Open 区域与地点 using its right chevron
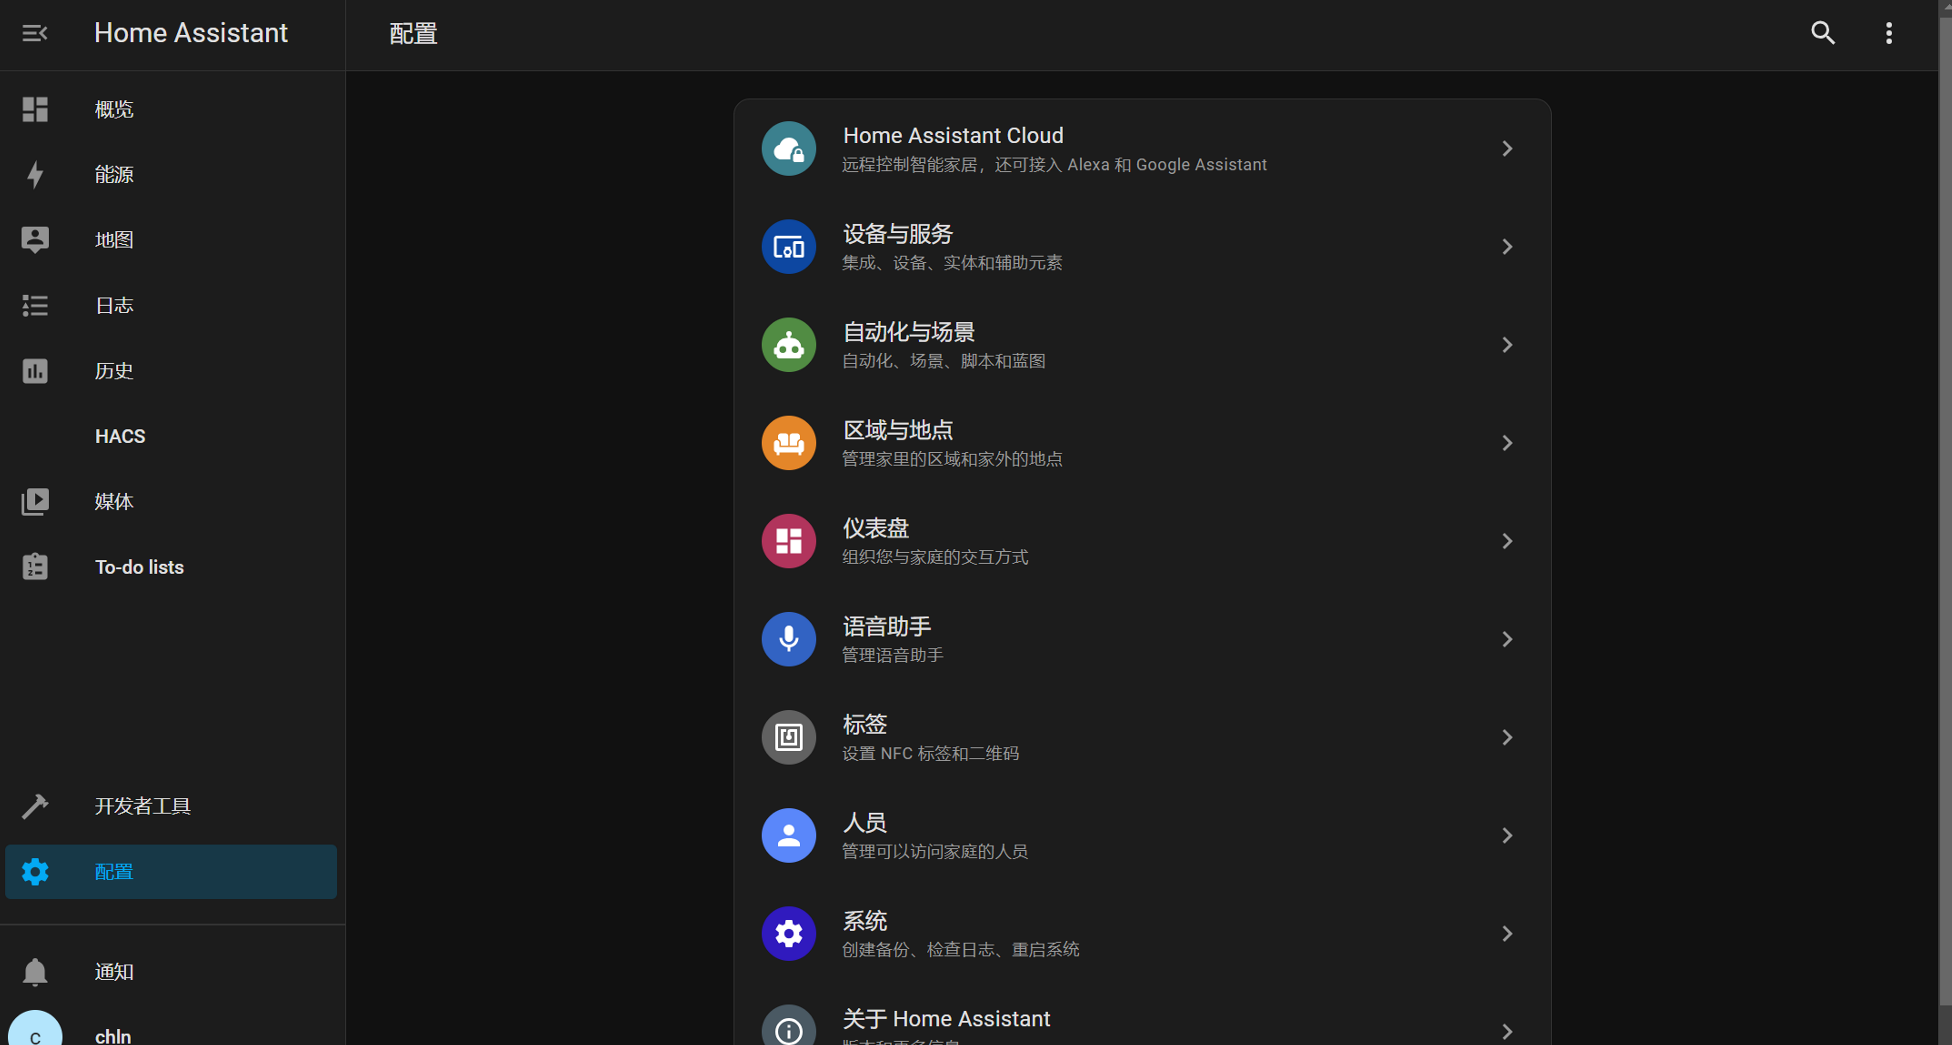 point(1507,443)
